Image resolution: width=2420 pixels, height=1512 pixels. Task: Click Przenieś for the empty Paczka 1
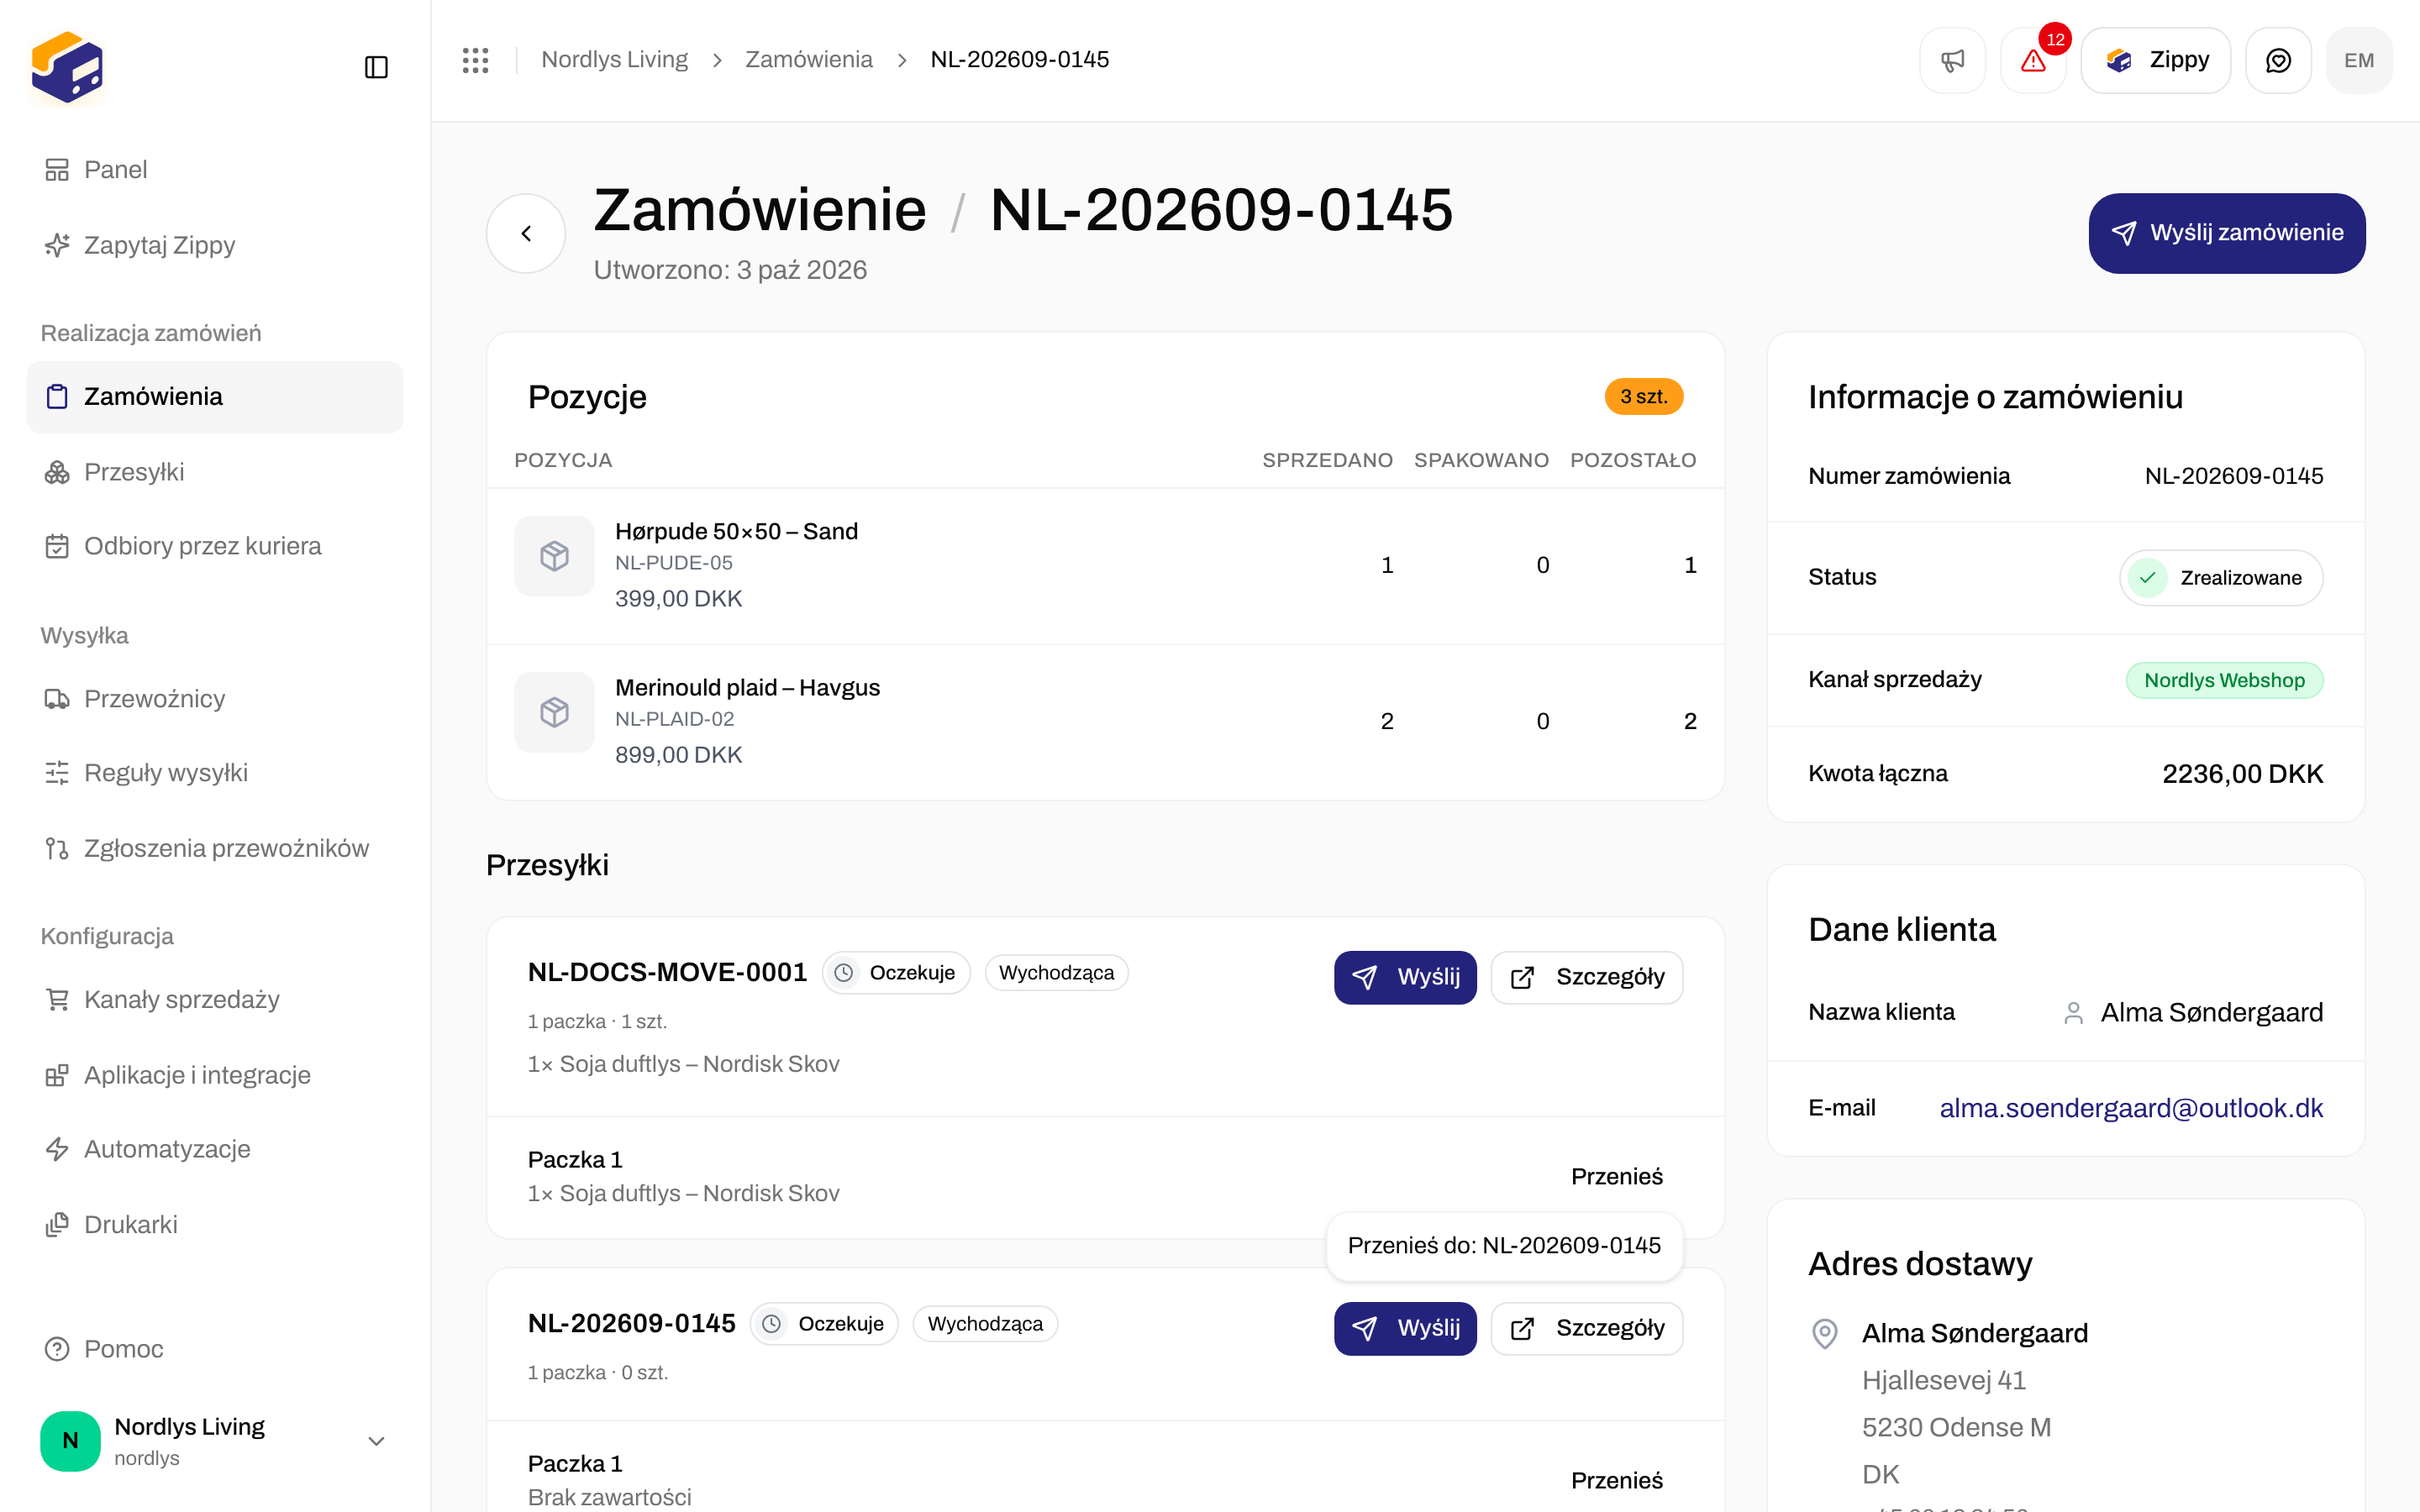point(1617,1481)
